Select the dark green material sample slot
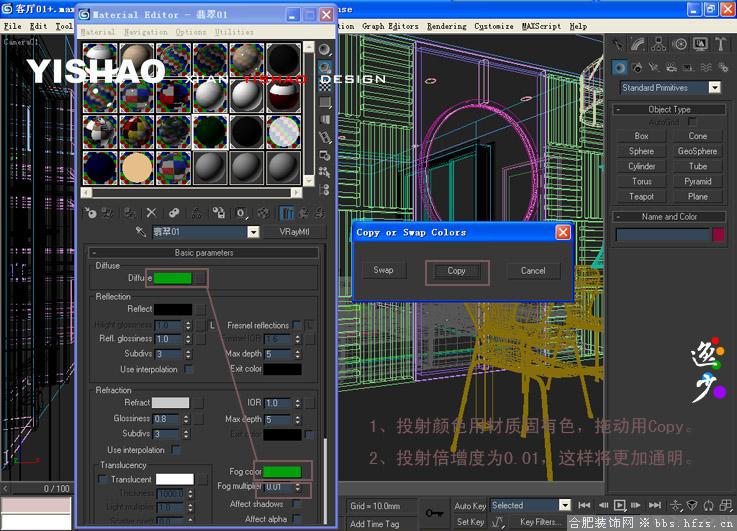Viewport: 737px width, 531px height. 210,132
